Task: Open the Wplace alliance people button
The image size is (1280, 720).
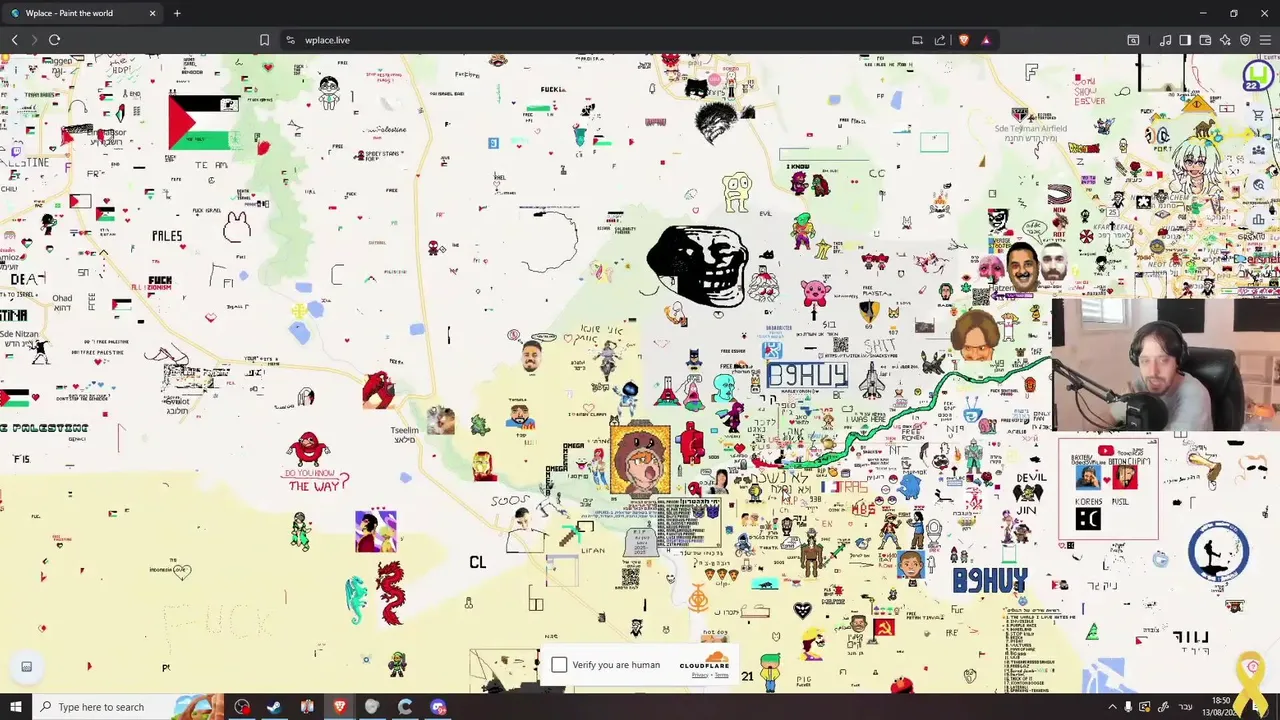Action: tap(1259, 152)
